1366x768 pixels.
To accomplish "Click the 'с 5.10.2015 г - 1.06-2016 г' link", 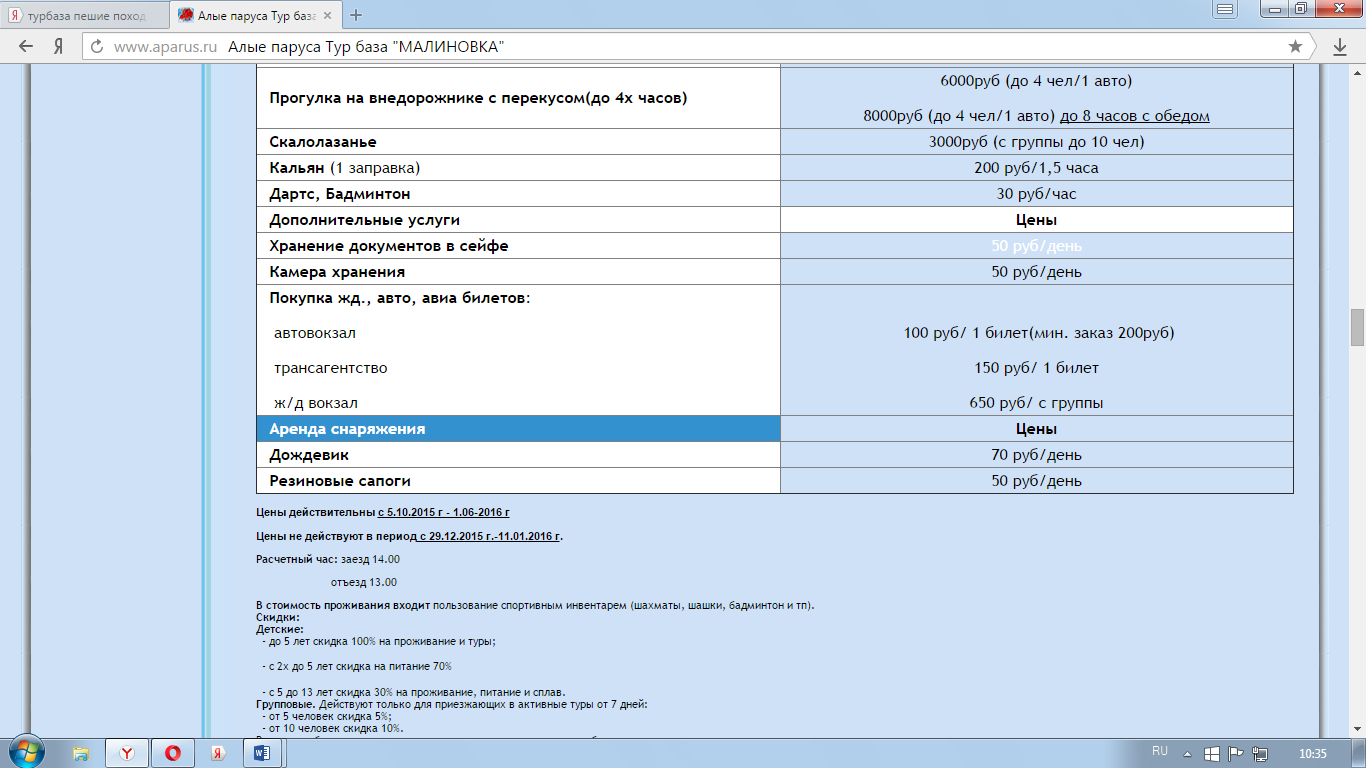I will pyautogui.click(x=444, y=512).
